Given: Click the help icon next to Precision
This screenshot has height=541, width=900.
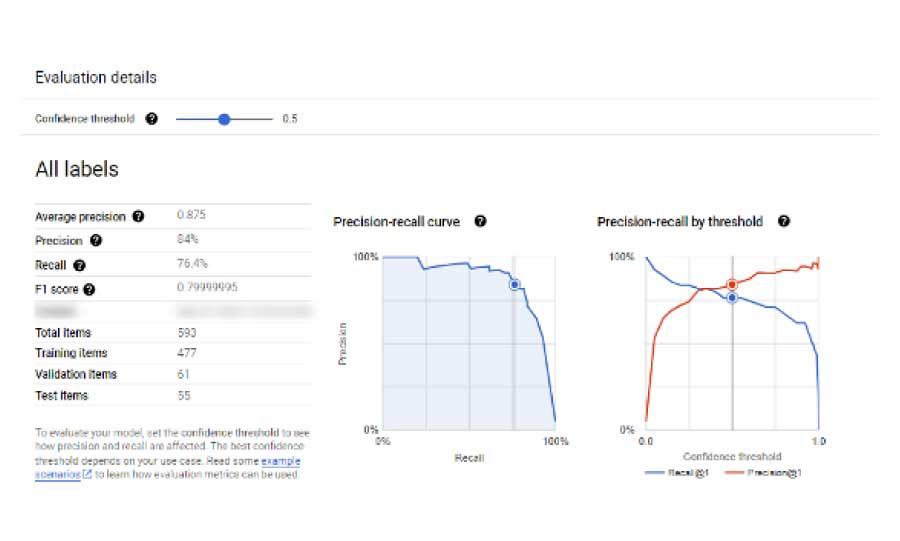Looking at the screenshot, I should 96,240.
